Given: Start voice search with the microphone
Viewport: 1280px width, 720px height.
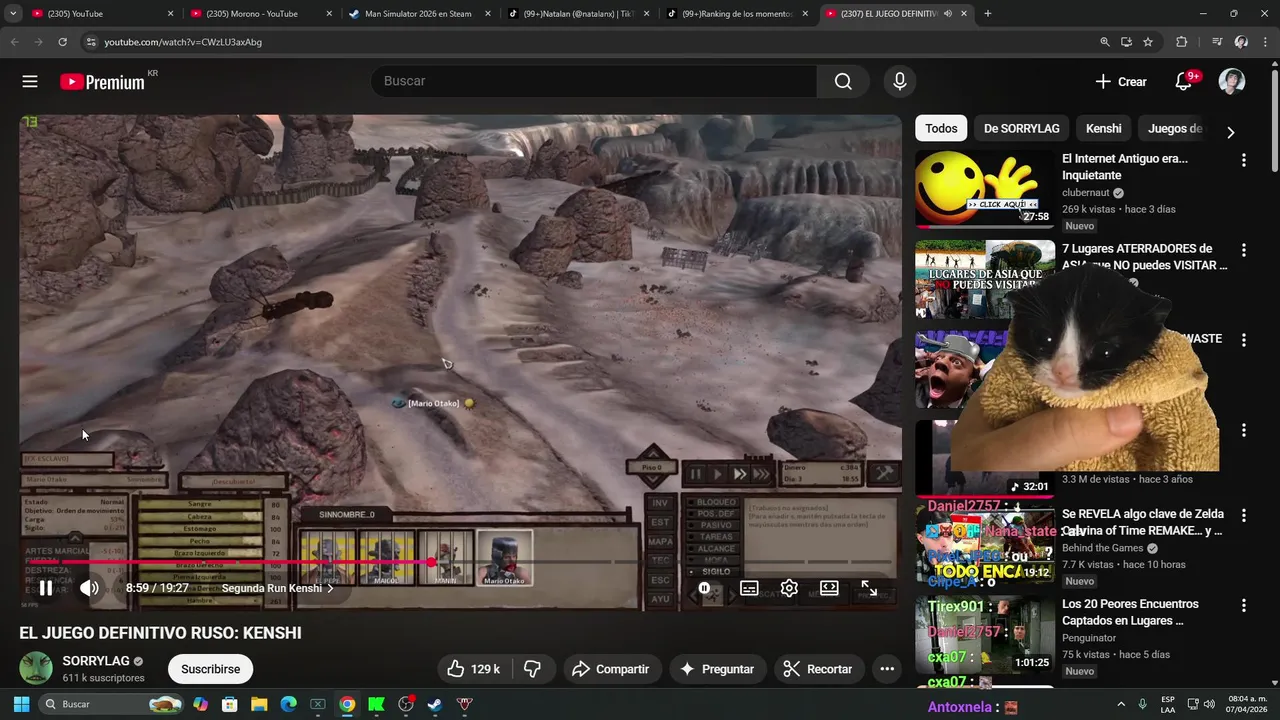Looking at the screenshot, I should pyautogui.click(x=899, y=82).
